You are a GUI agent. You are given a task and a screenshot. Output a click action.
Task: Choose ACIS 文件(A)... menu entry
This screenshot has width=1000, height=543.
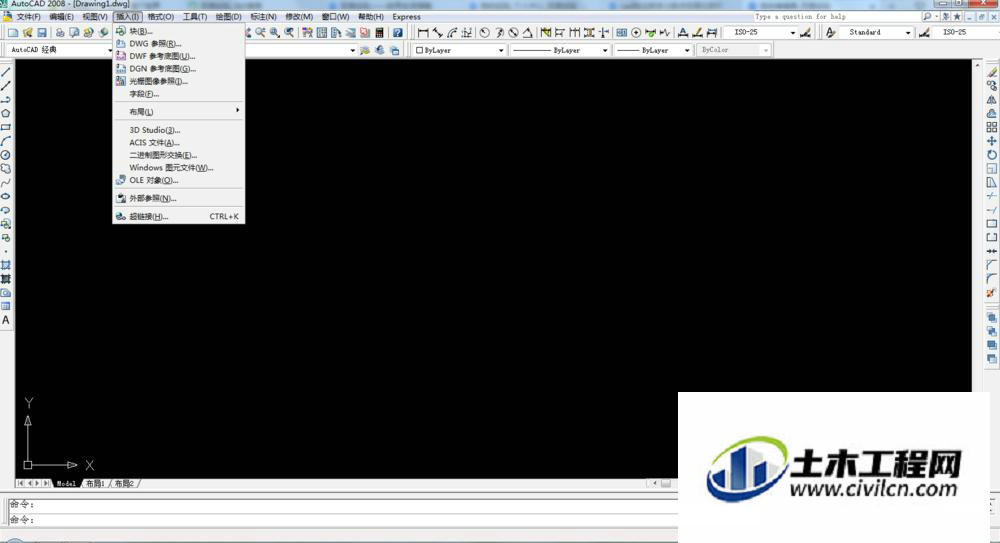[178, 142]
